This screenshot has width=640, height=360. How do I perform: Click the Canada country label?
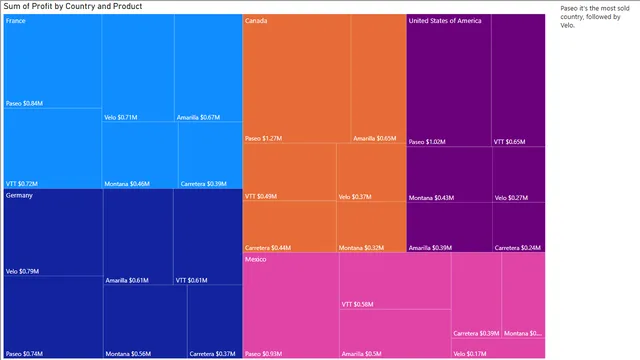click(x=256, y=21)
